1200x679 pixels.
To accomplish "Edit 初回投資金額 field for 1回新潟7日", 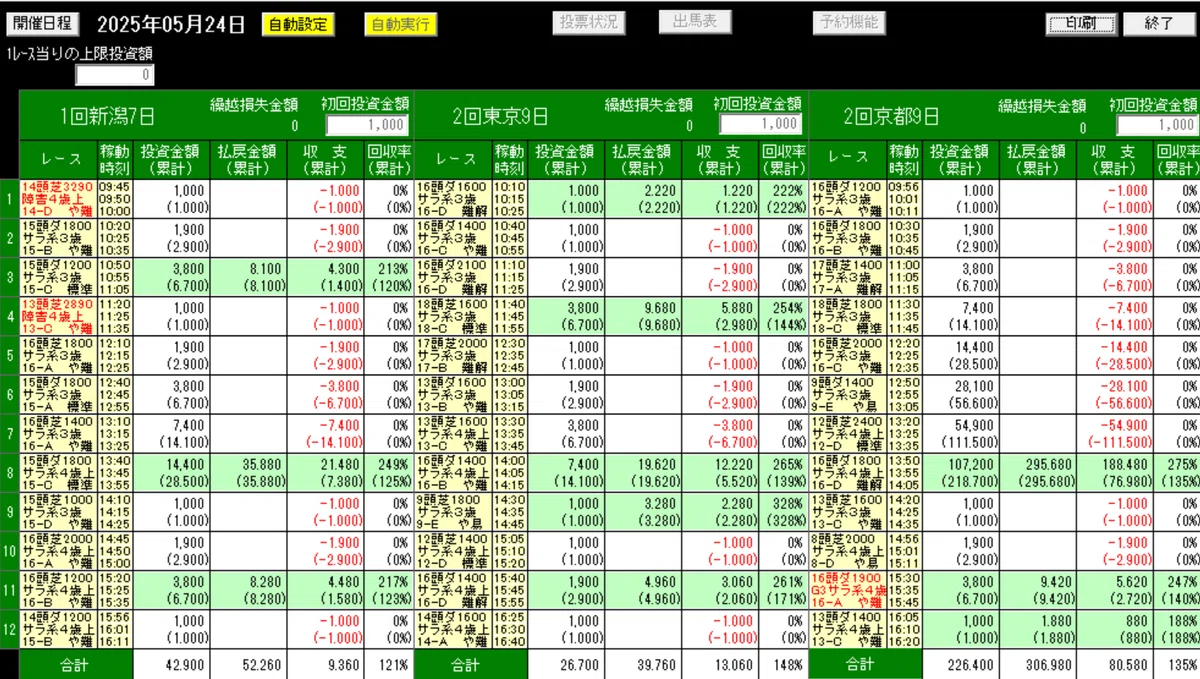I will tap(367, 124).
